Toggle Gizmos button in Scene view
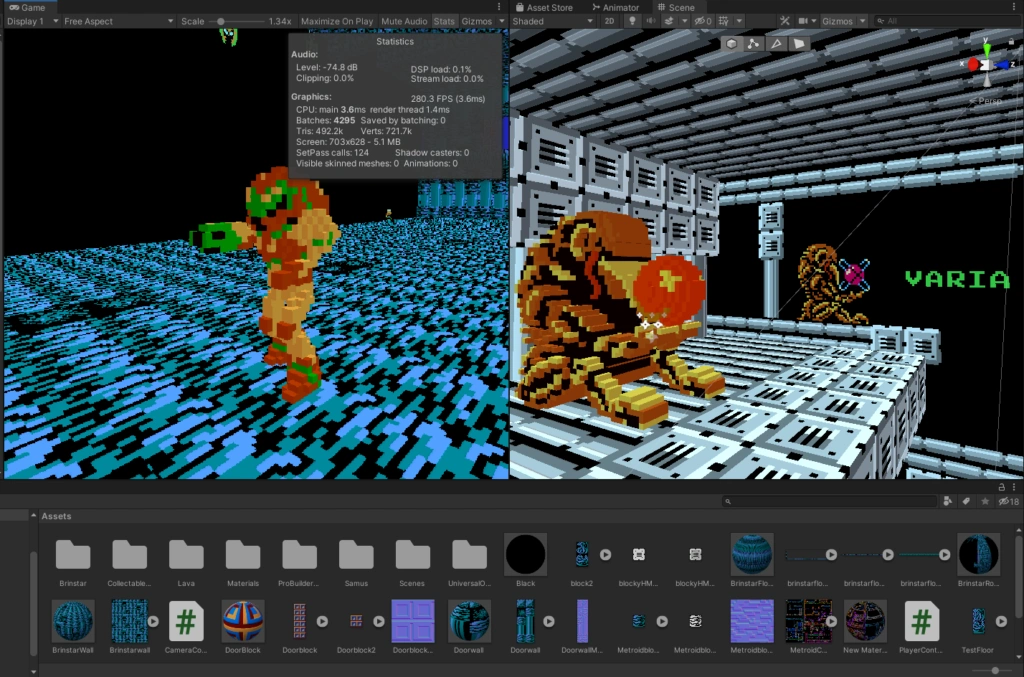 837,21
